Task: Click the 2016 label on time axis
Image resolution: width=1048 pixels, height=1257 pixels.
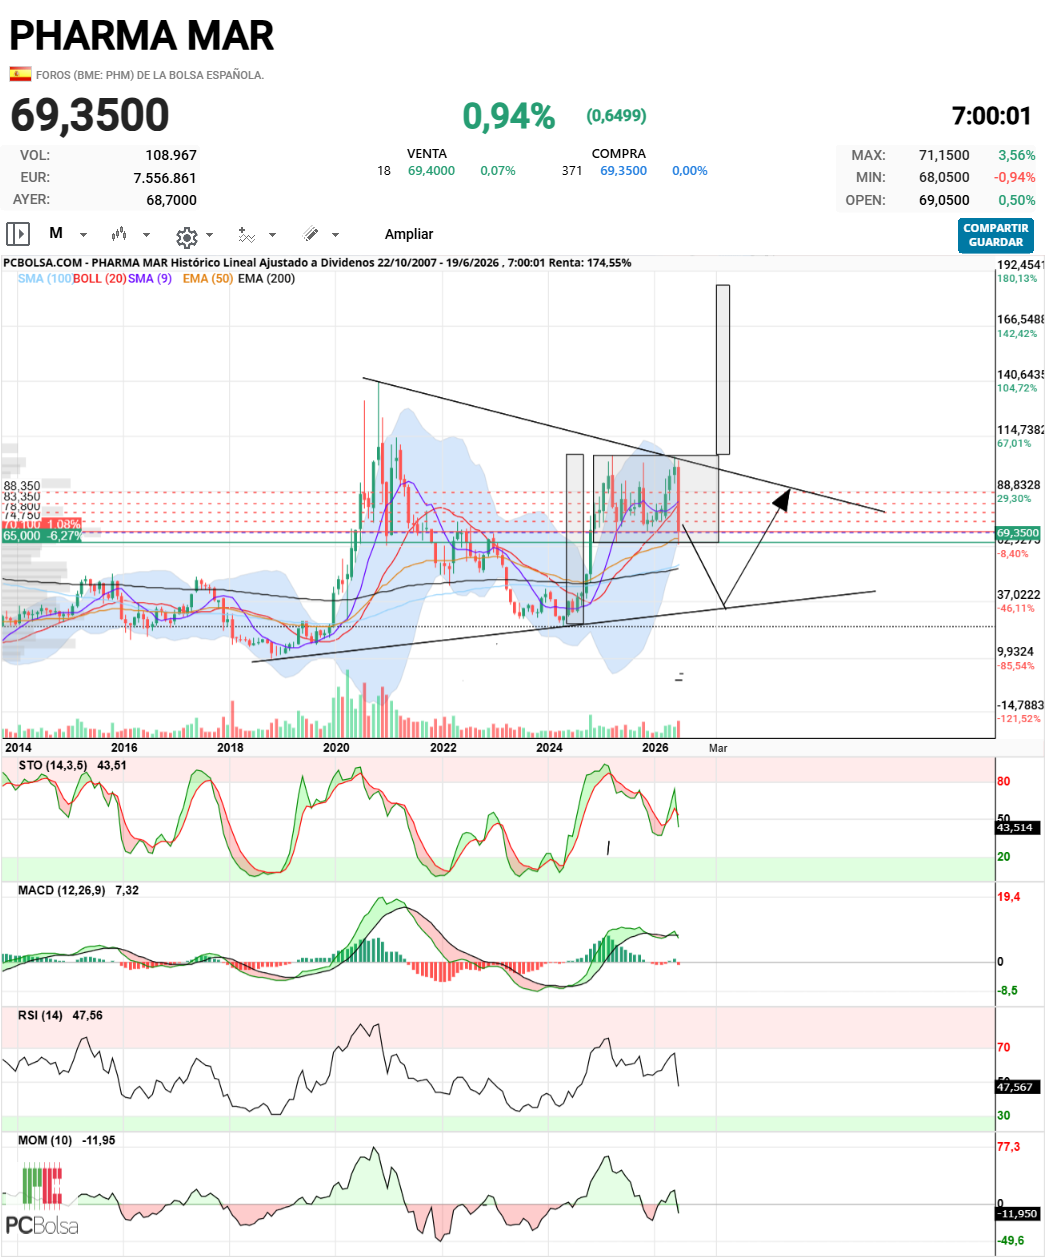Action: tap(124, 748)
